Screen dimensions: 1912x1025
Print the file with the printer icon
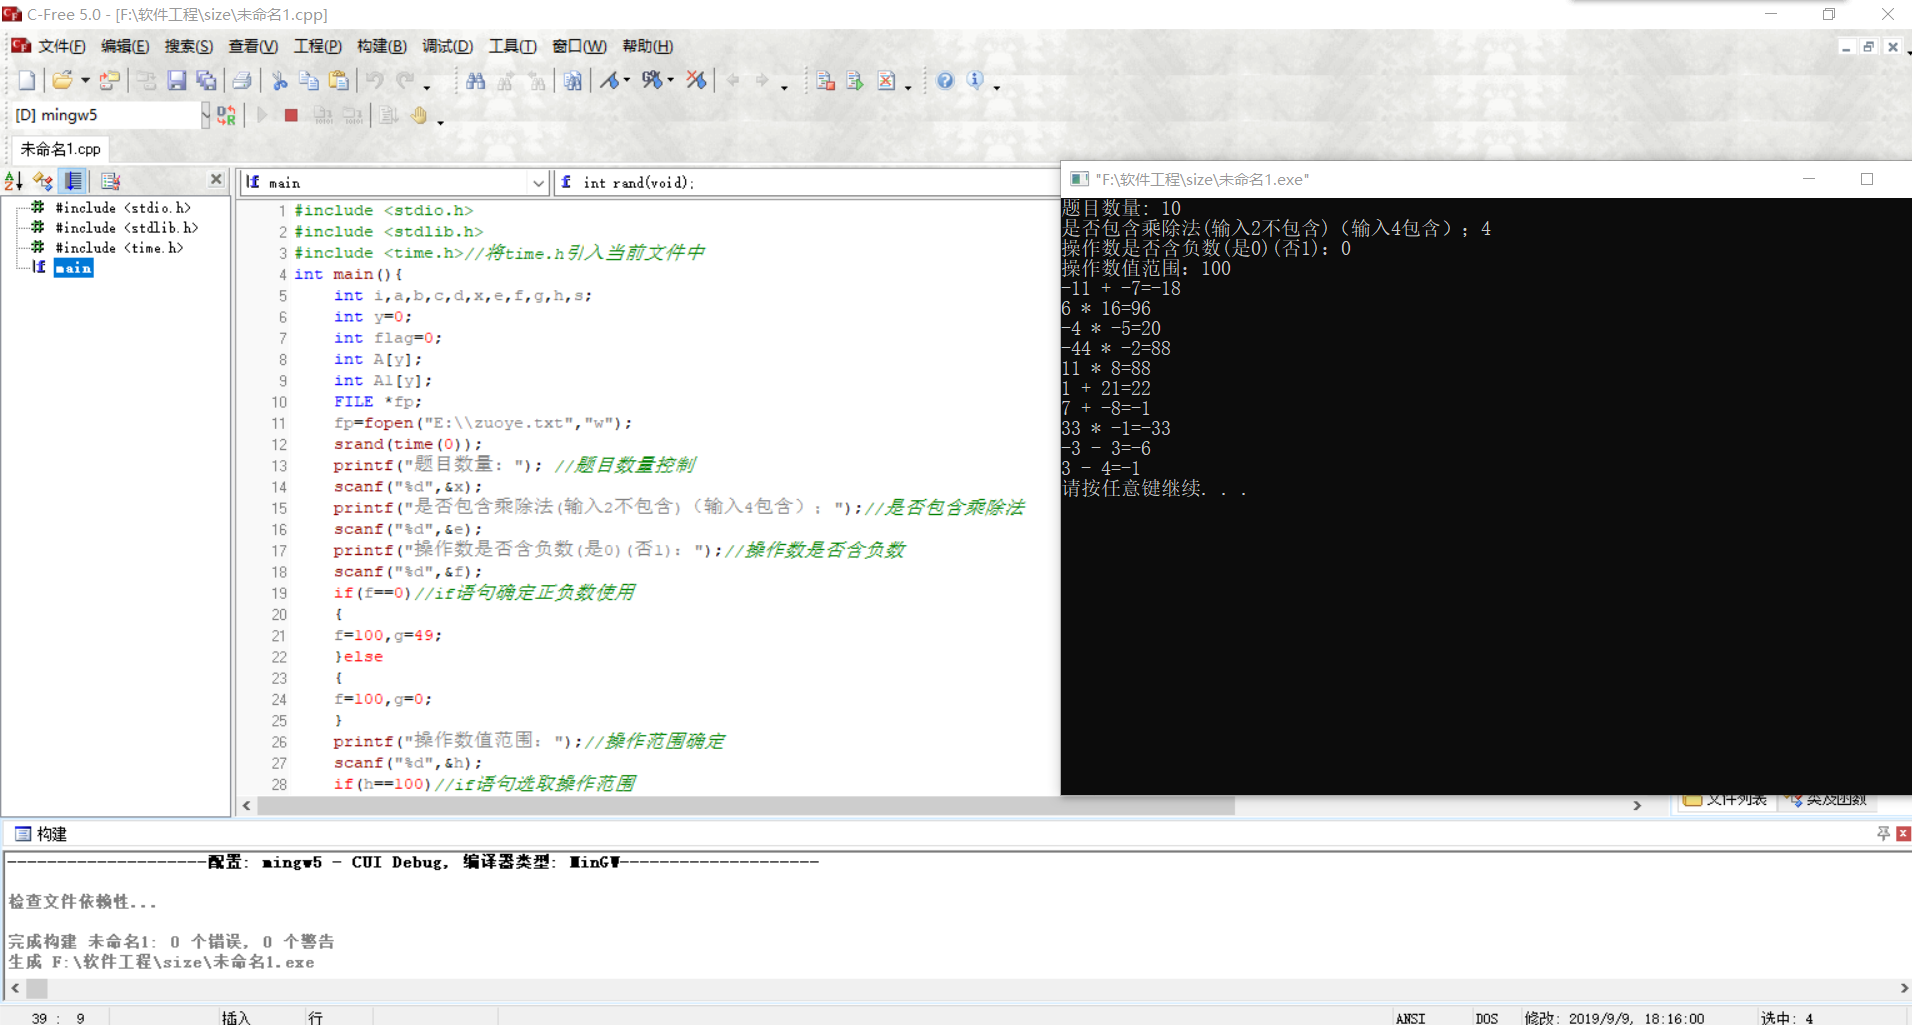point(242,81)
